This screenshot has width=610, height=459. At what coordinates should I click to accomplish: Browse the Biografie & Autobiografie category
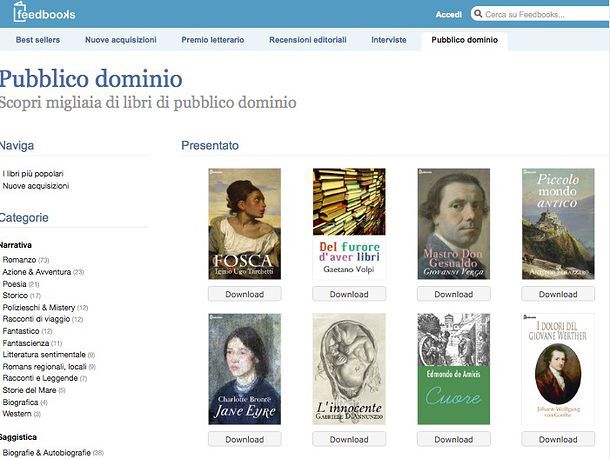(47, 453)
